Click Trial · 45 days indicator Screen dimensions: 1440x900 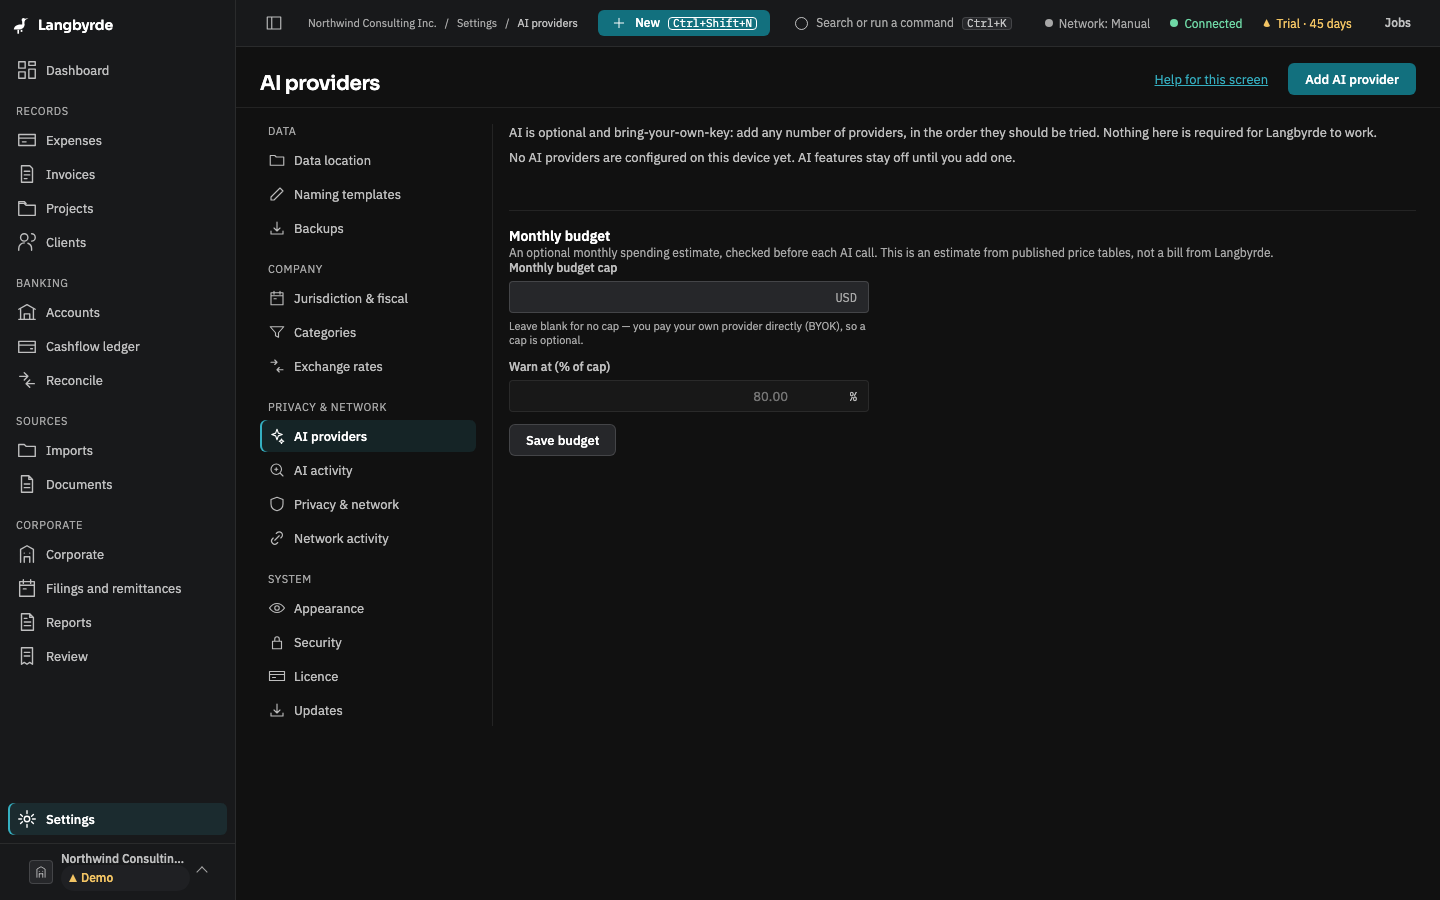coord(1307,23)
